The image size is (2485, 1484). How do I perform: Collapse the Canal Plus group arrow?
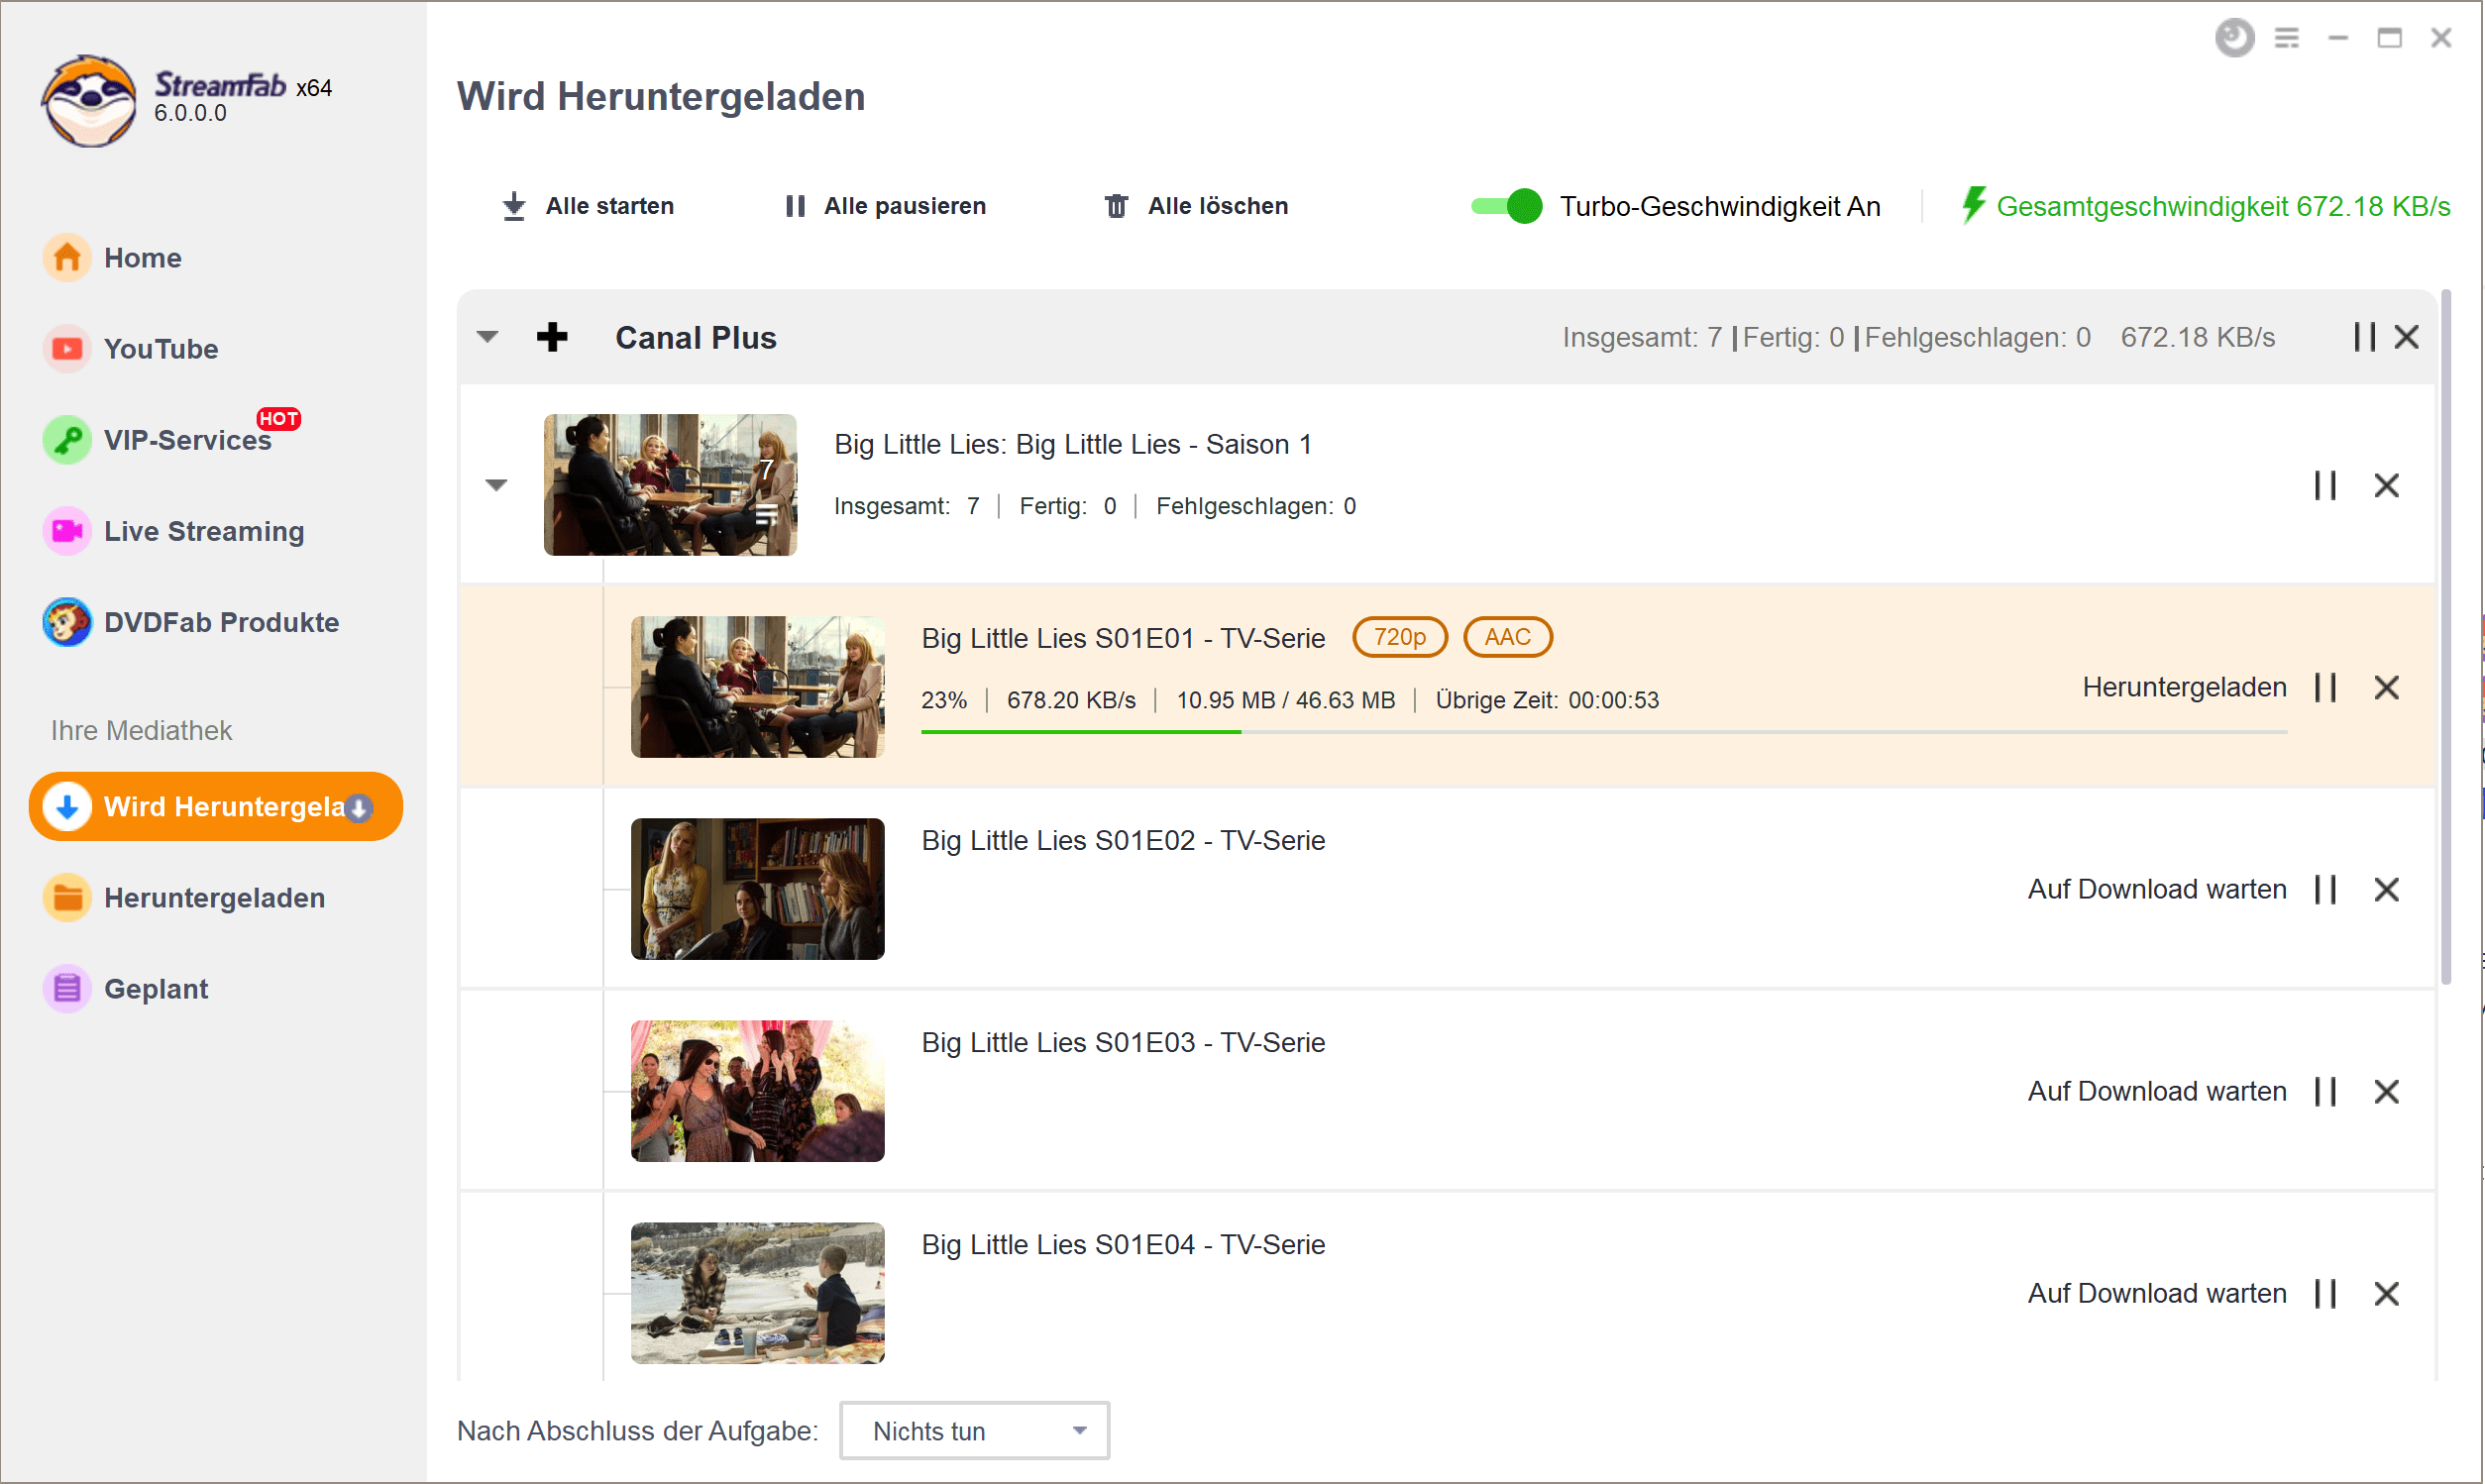click(x=487, y=337)
